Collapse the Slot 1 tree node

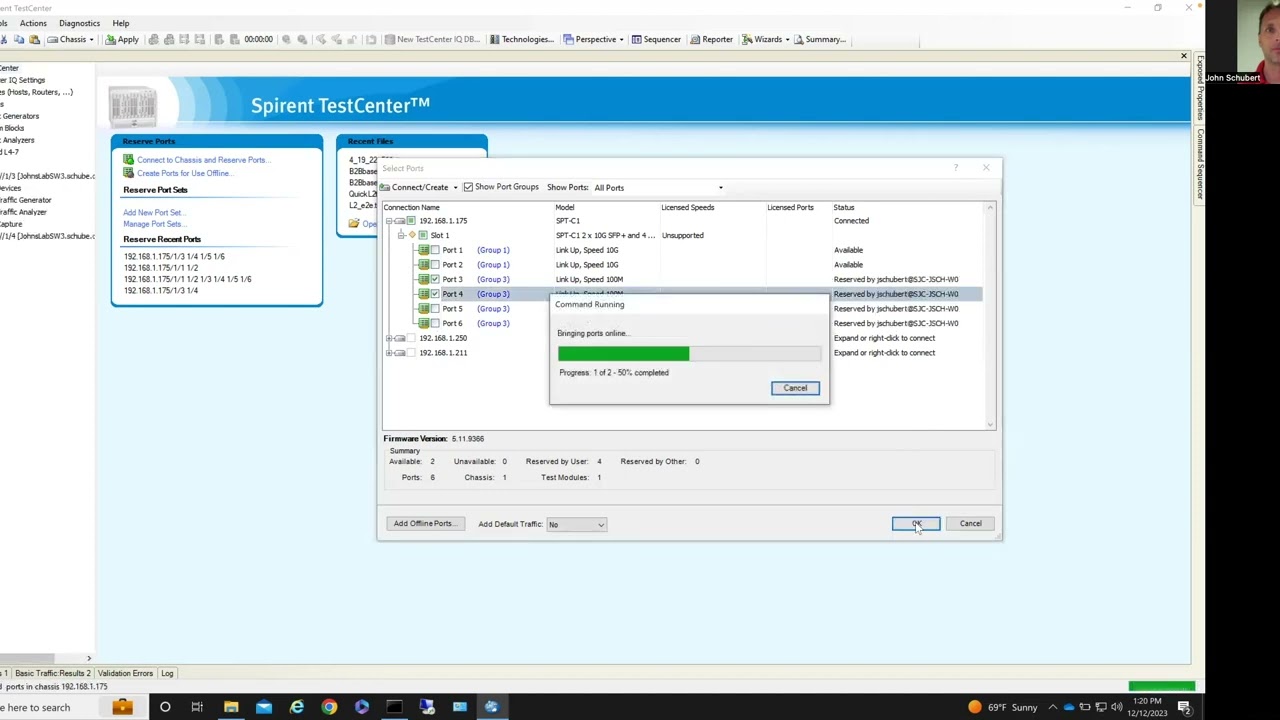click(x=401, y=235)
